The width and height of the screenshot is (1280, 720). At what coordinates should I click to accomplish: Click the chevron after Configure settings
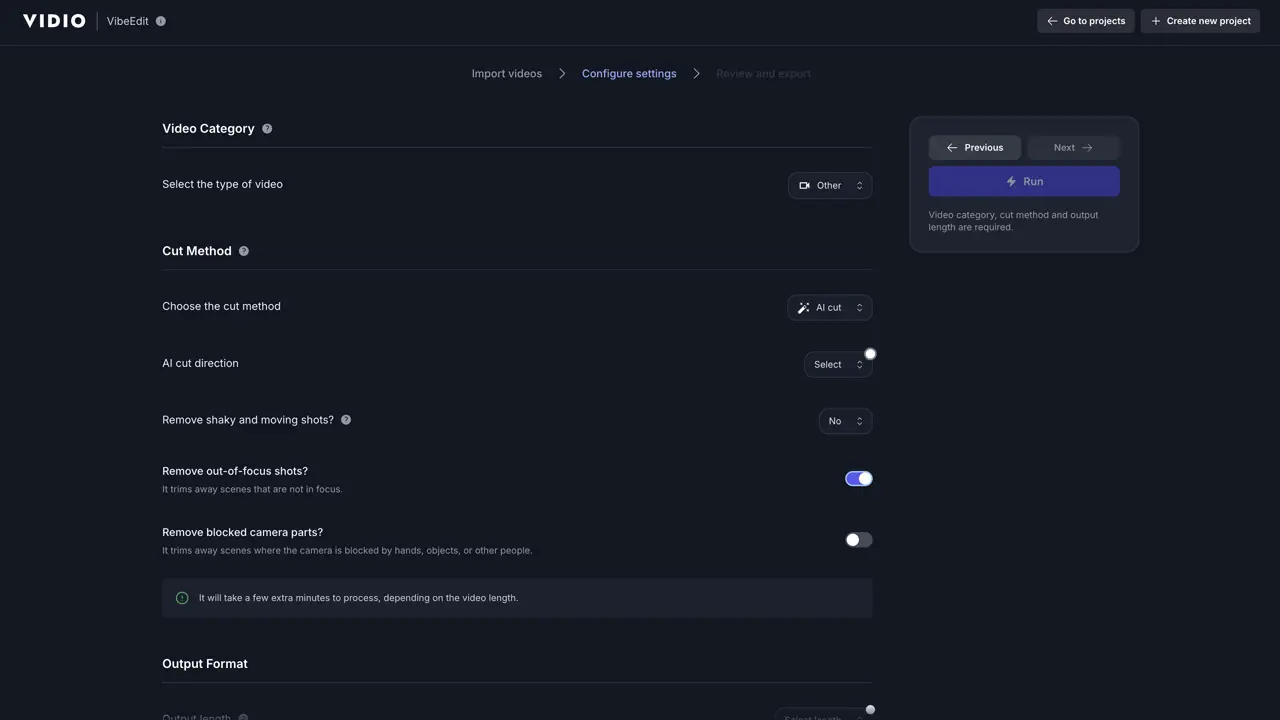(x=696, y=74)
